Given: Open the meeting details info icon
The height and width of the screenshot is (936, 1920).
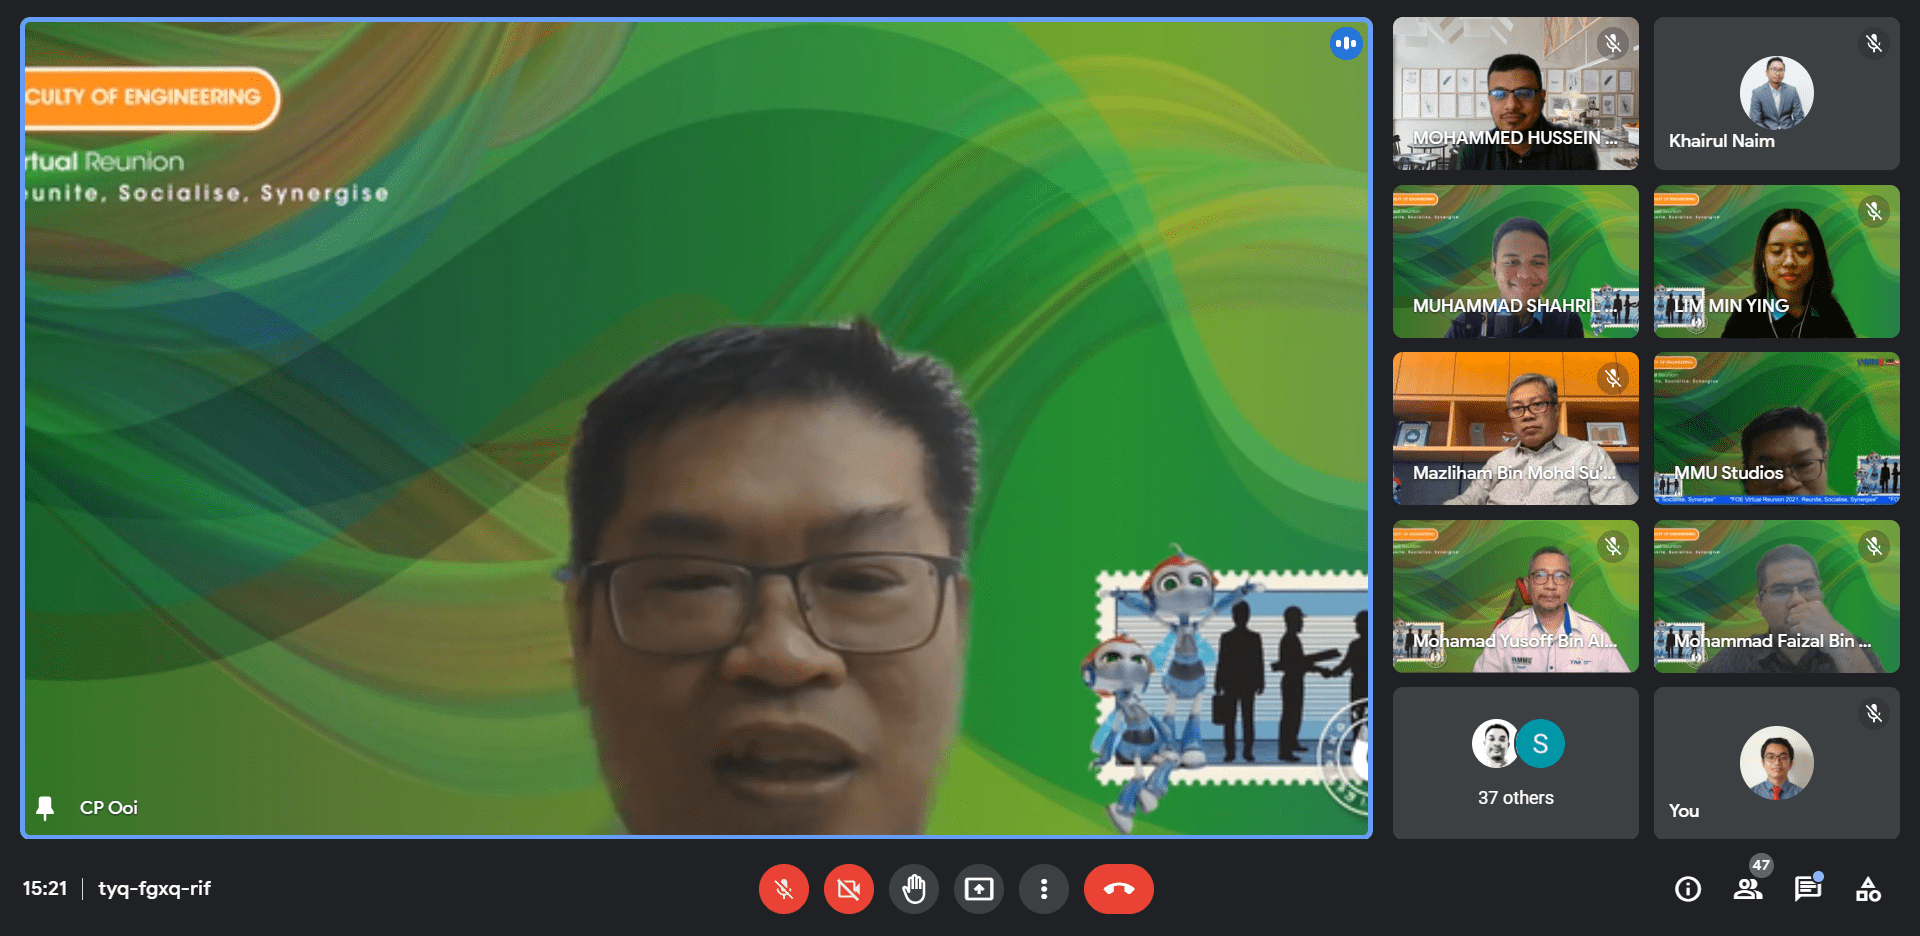Looking at the screenshot, I should pyautogui.click(x=1688, y=889).
